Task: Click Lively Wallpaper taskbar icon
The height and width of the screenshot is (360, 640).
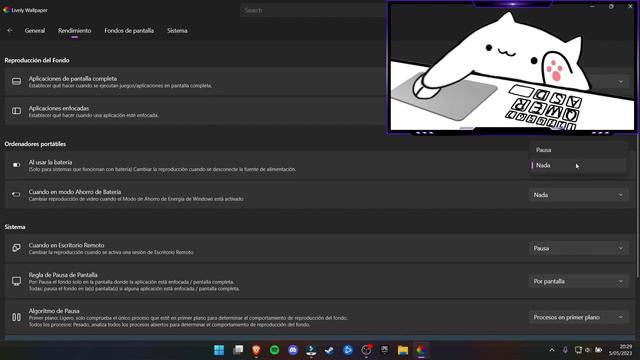Action: (x=421, y=350)
